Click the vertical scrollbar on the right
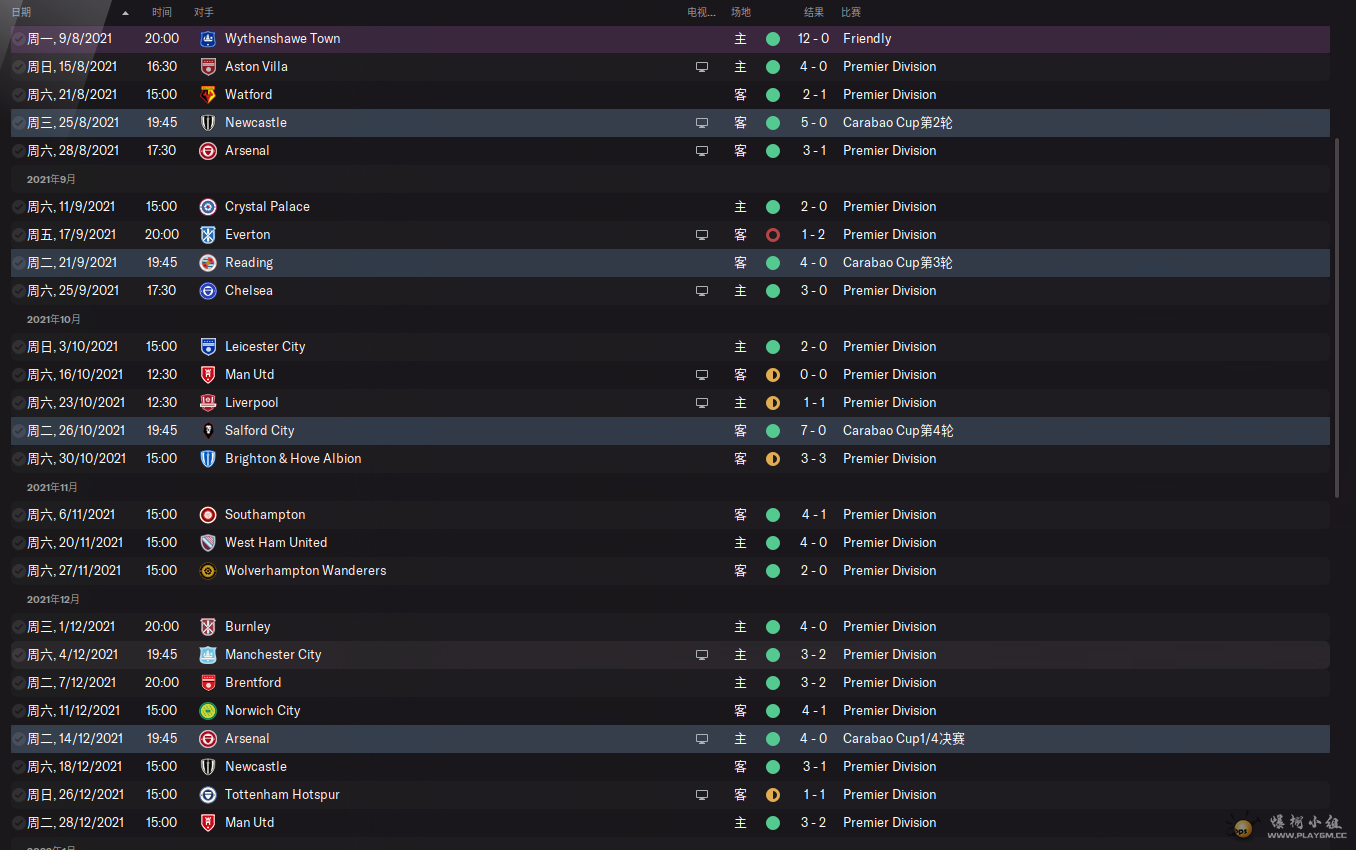This screenshot has width=1356, height=850. (x=1338, y=318)
